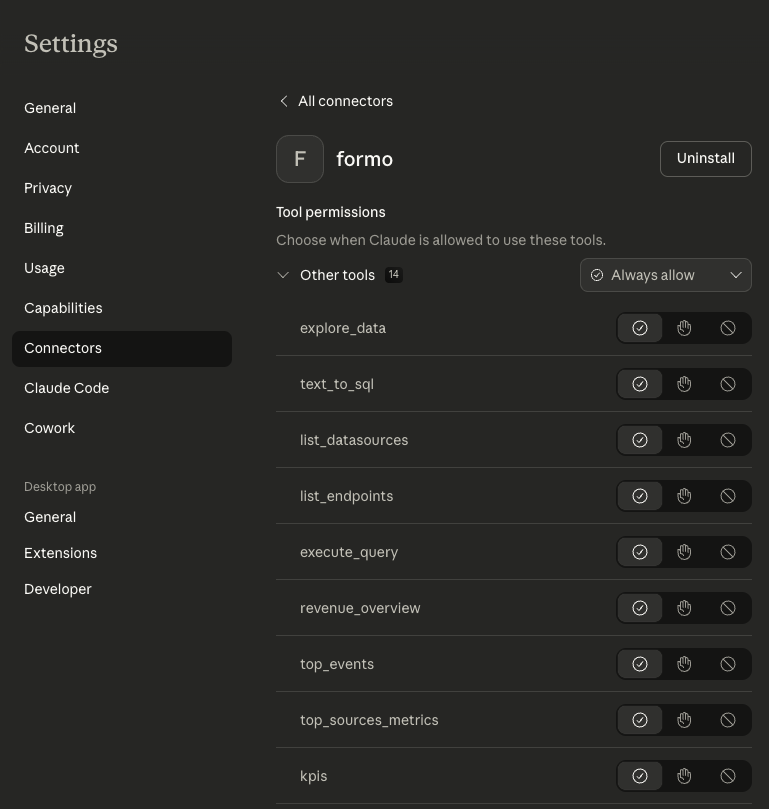The image size is (769, 809).
Task: Click the hand icon on top_sources_metrics
Action: (x=684, y=719)
